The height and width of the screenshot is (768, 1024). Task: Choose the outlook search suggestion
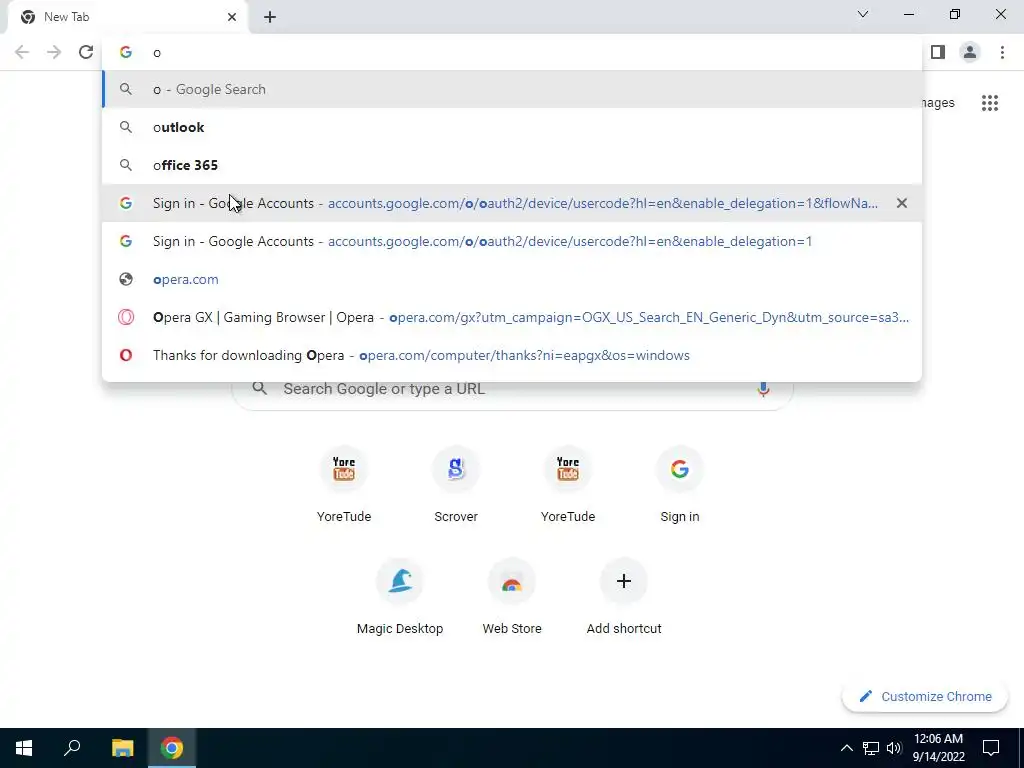512,127
